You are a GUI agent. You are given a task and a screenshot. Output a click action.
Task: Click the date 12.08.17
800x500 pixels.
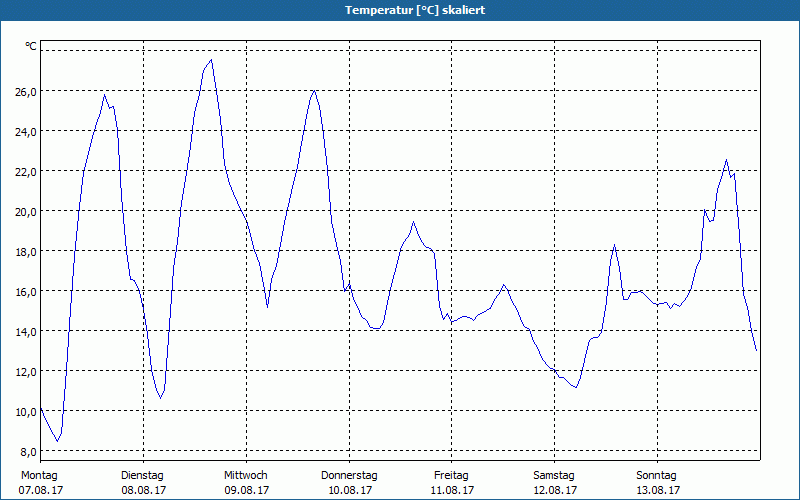[555, 491]
